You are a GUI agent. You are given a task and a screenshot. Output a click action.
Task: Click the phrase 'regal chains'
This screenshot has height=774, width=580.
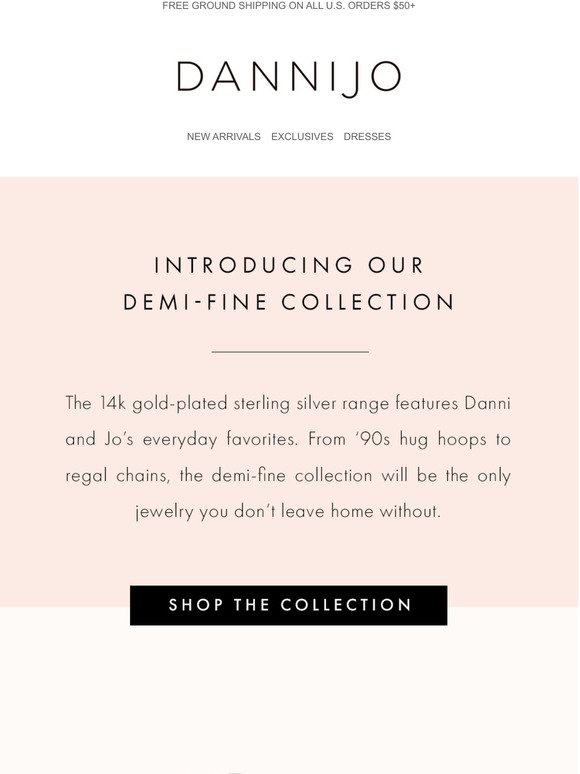pos(117,476)
